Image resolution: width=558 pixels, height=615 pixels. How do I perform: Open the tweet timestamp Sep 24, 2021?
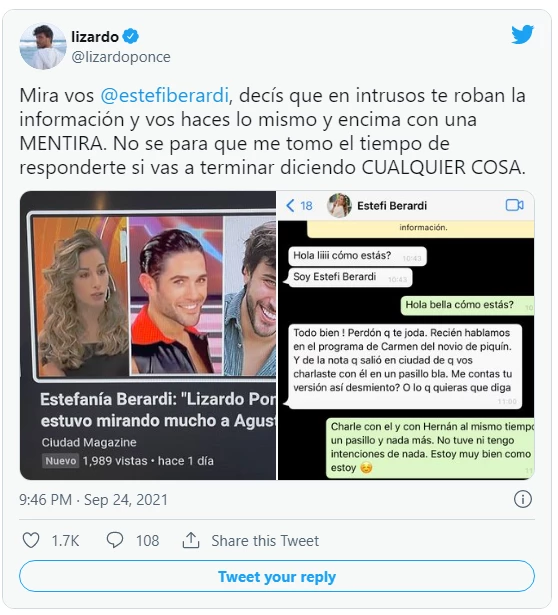pyautogui.click(x=126, y=500)
